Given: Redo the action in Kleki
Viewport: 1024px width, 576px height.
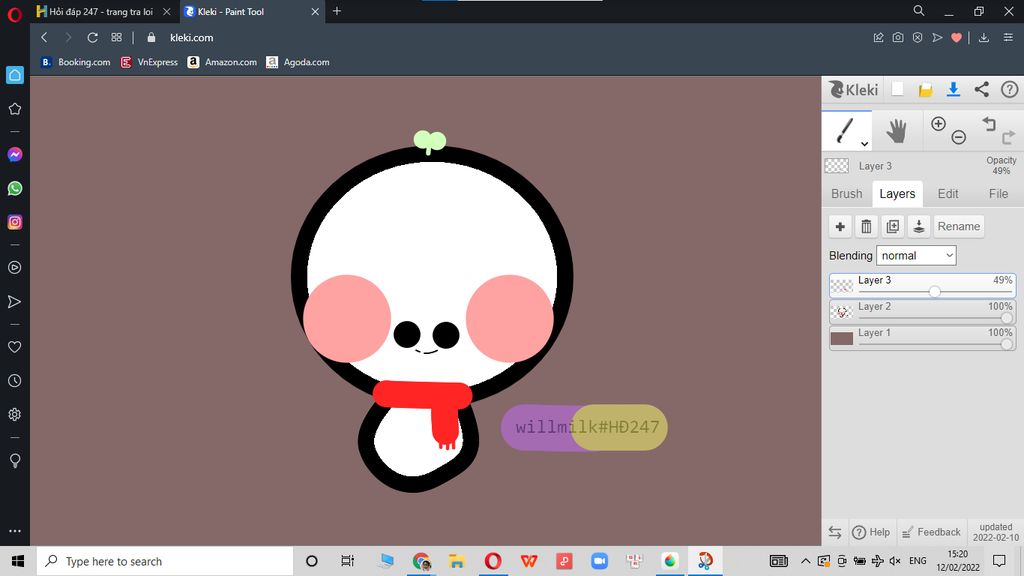Looking at the screenshot, I should pos(1008,137).
